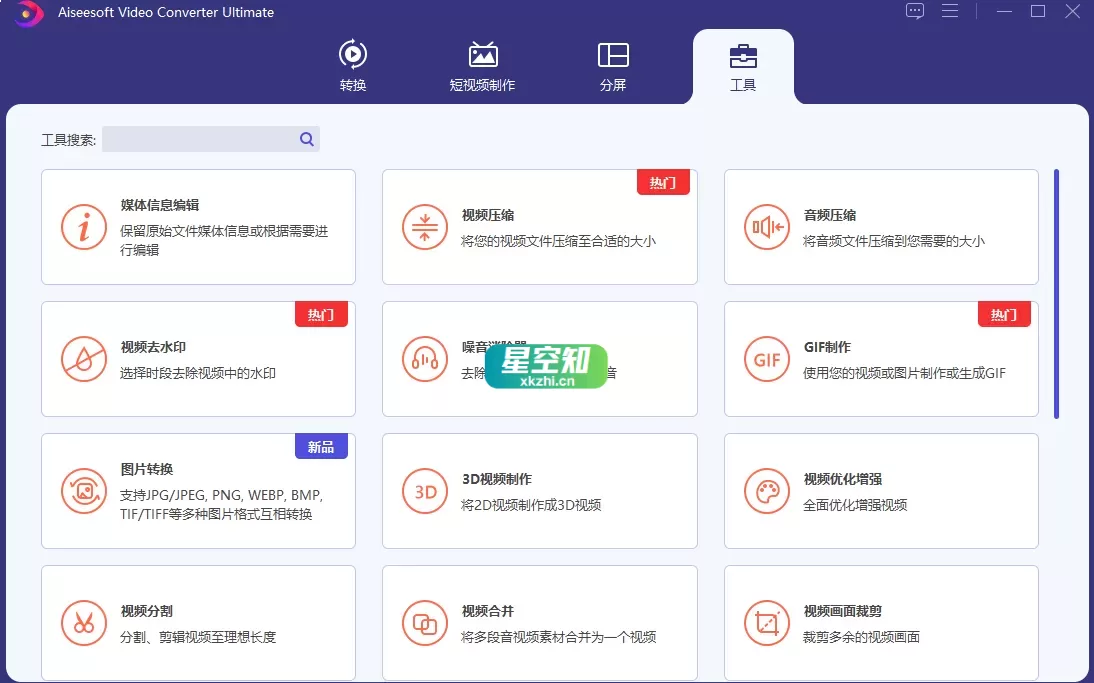The image size is (1094, 683).
Task: Select the GIF制作 maker tool icon
Action: 766,359
